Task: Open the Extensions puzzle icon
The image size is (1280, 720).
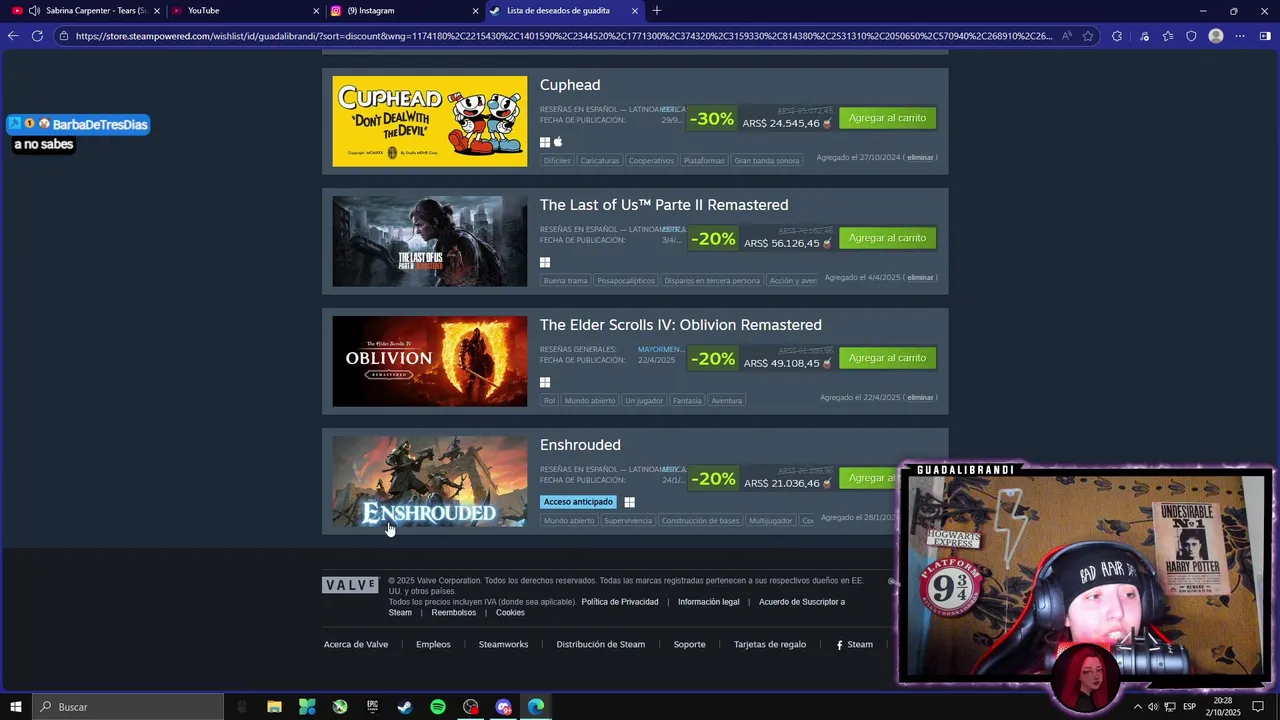Action: [x=1117, y=36]
